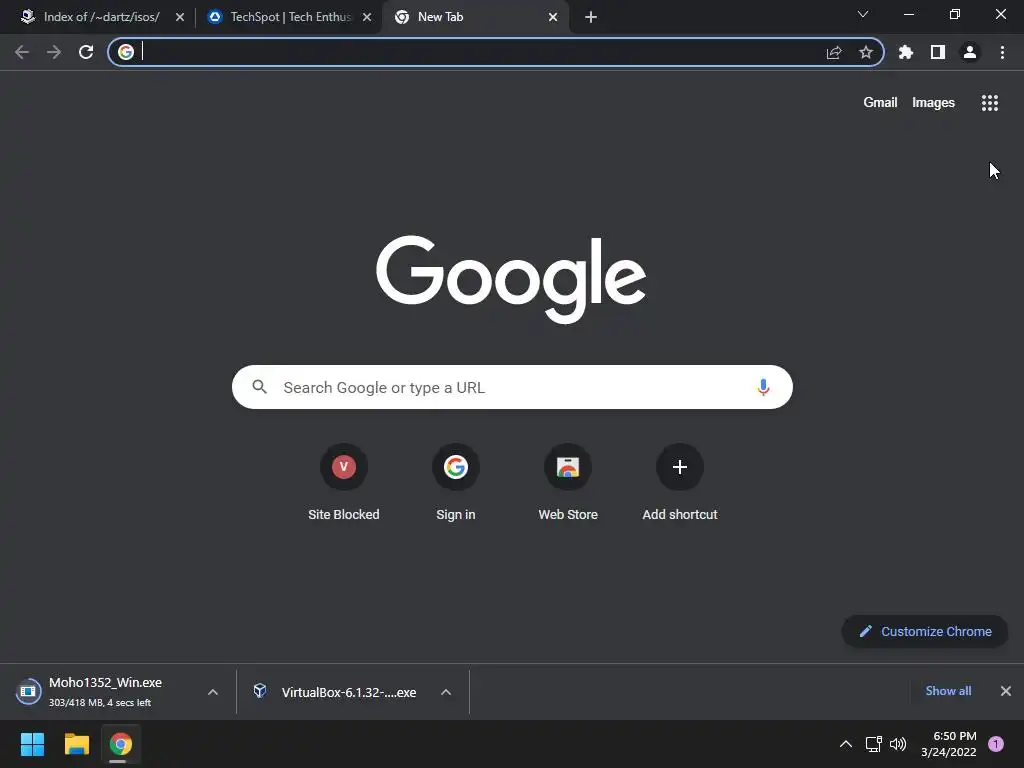Open File Explorer from taskbar
Screen dimensions: 1024x768
76,744
